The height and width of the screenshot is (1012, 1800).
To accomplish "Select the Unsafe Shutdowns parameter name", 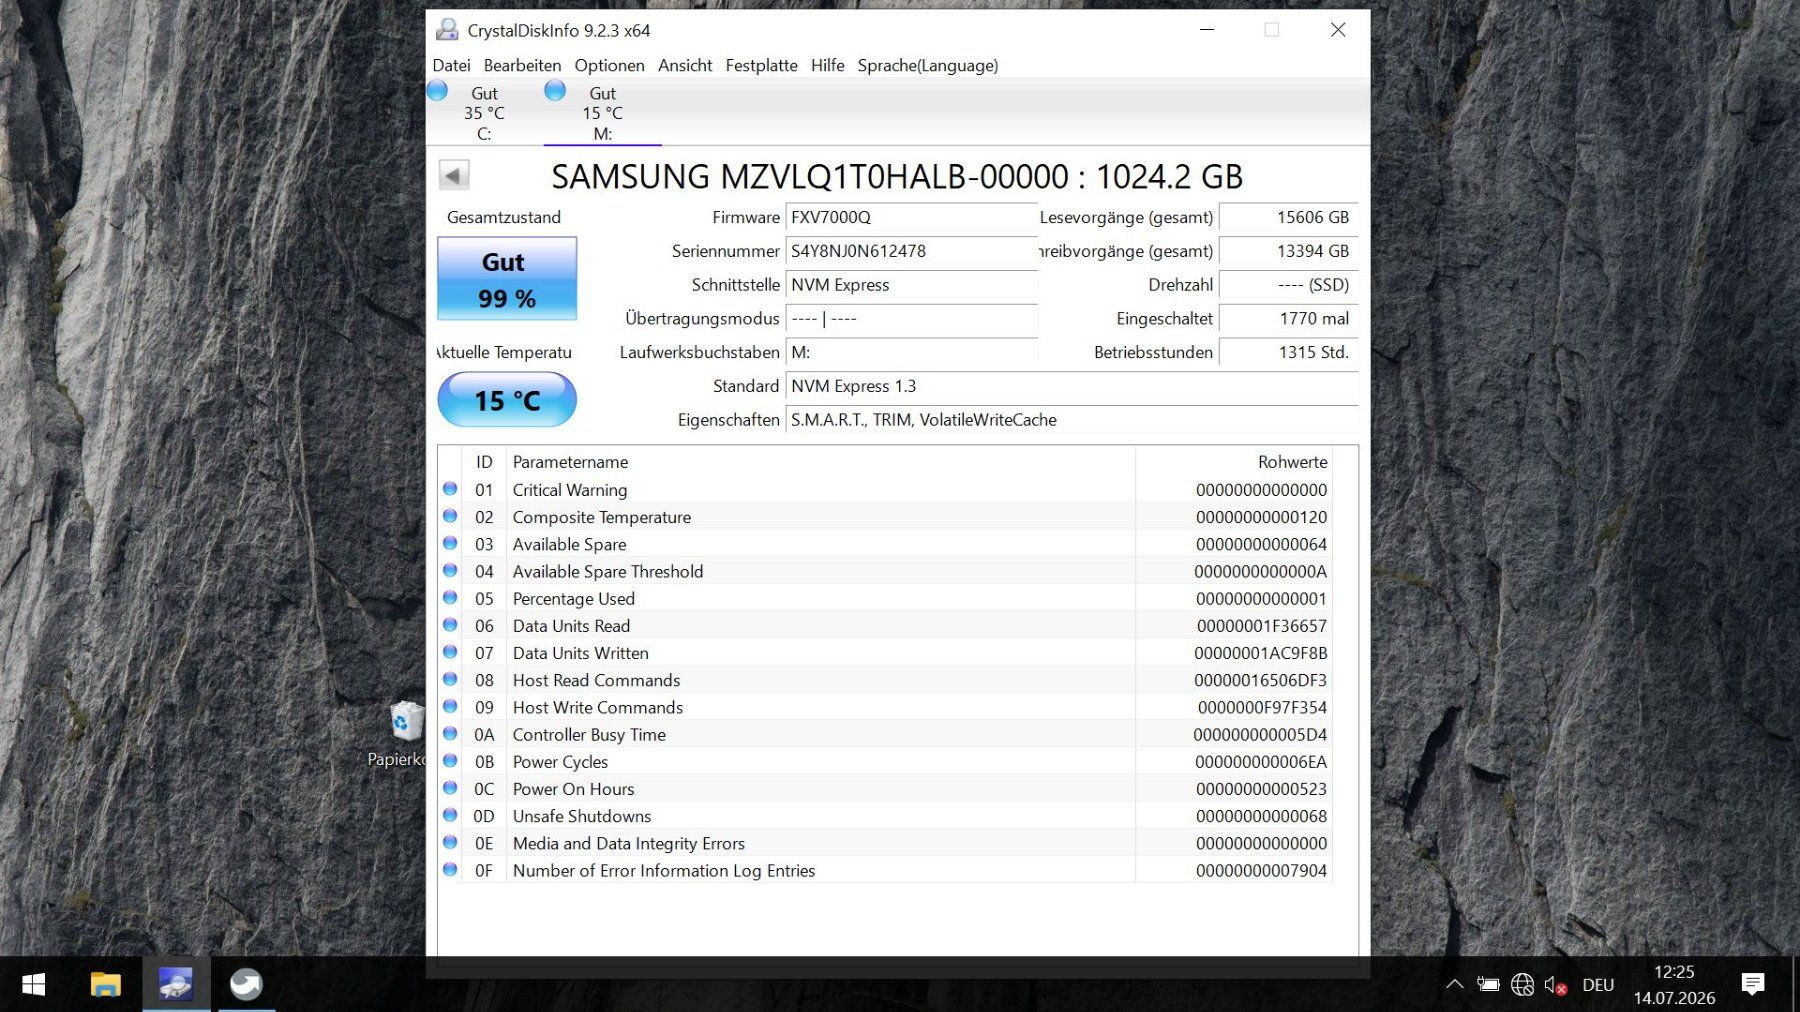I will (x=582, y=816).
